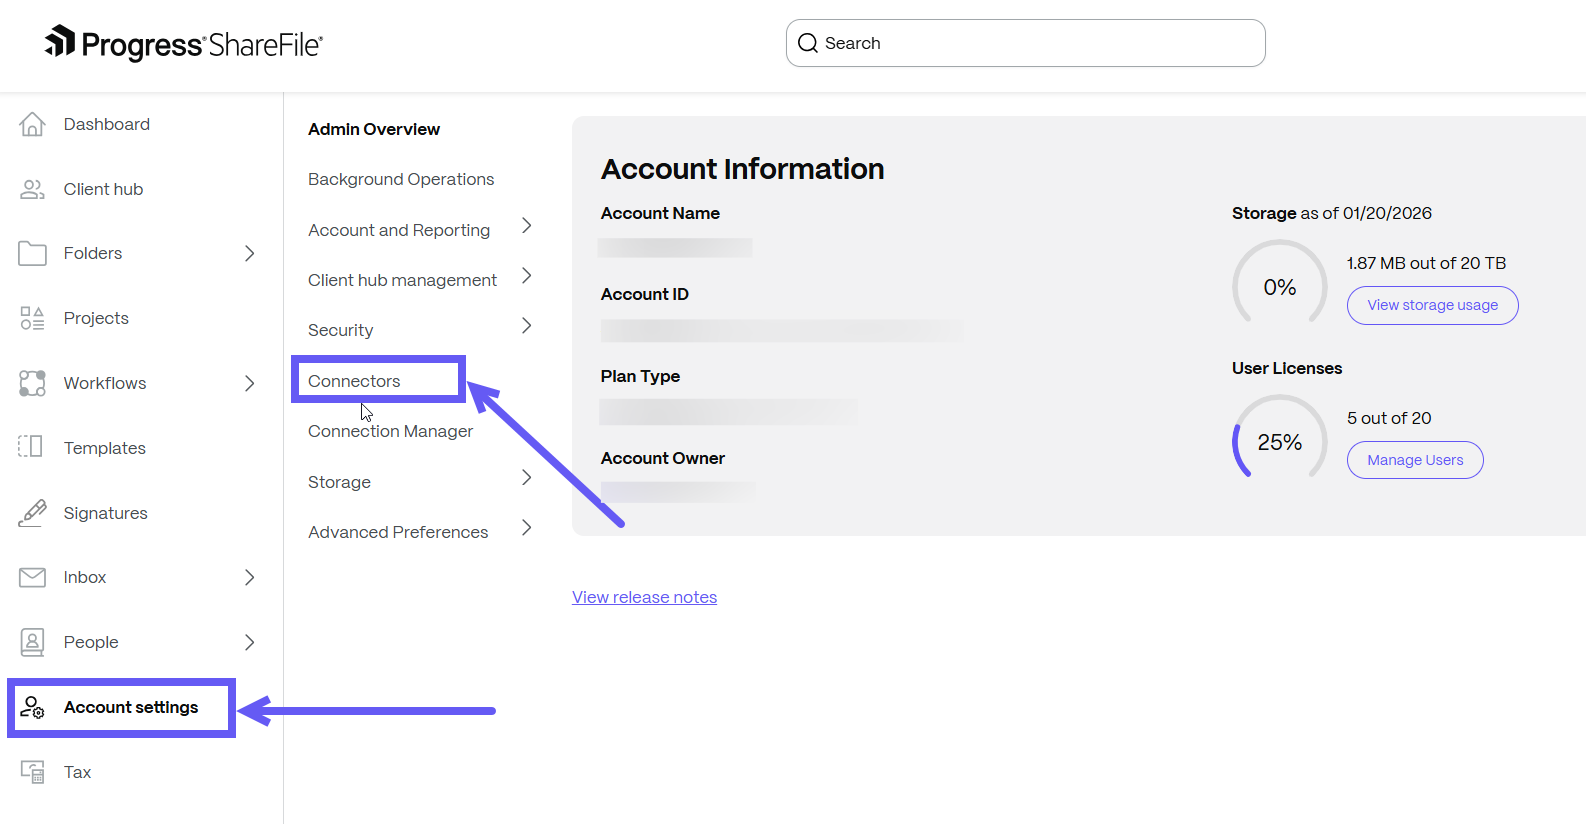Open the View release notes link
This screenshot has width=1586, height=824.
644,597
